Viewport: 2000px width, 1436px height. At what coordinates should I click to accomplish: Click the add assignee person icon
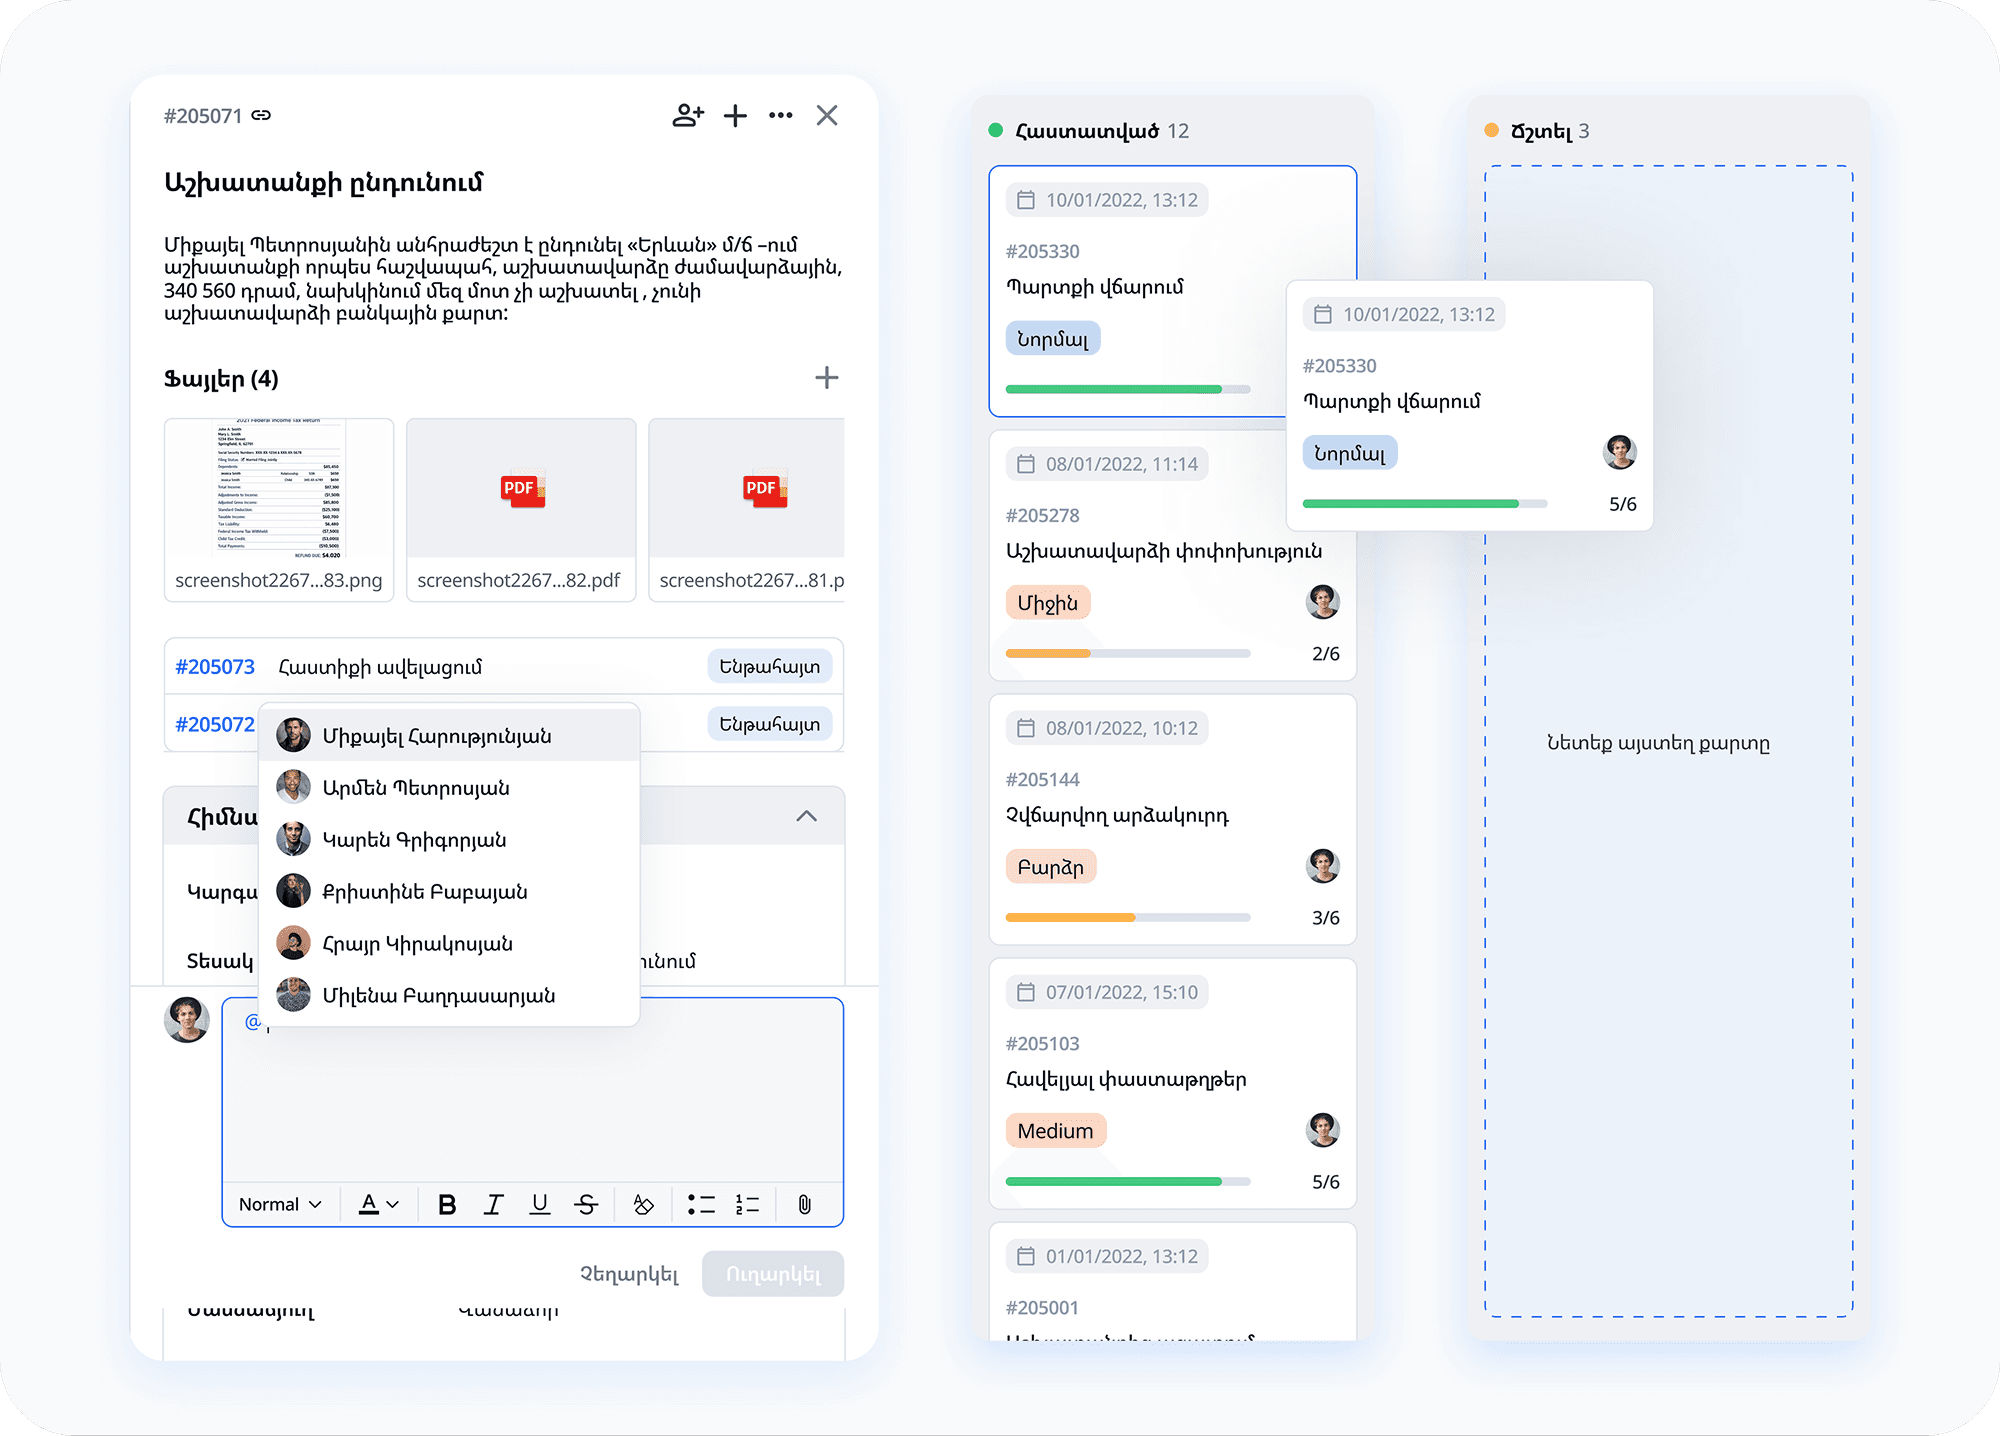tap(687, 116)
